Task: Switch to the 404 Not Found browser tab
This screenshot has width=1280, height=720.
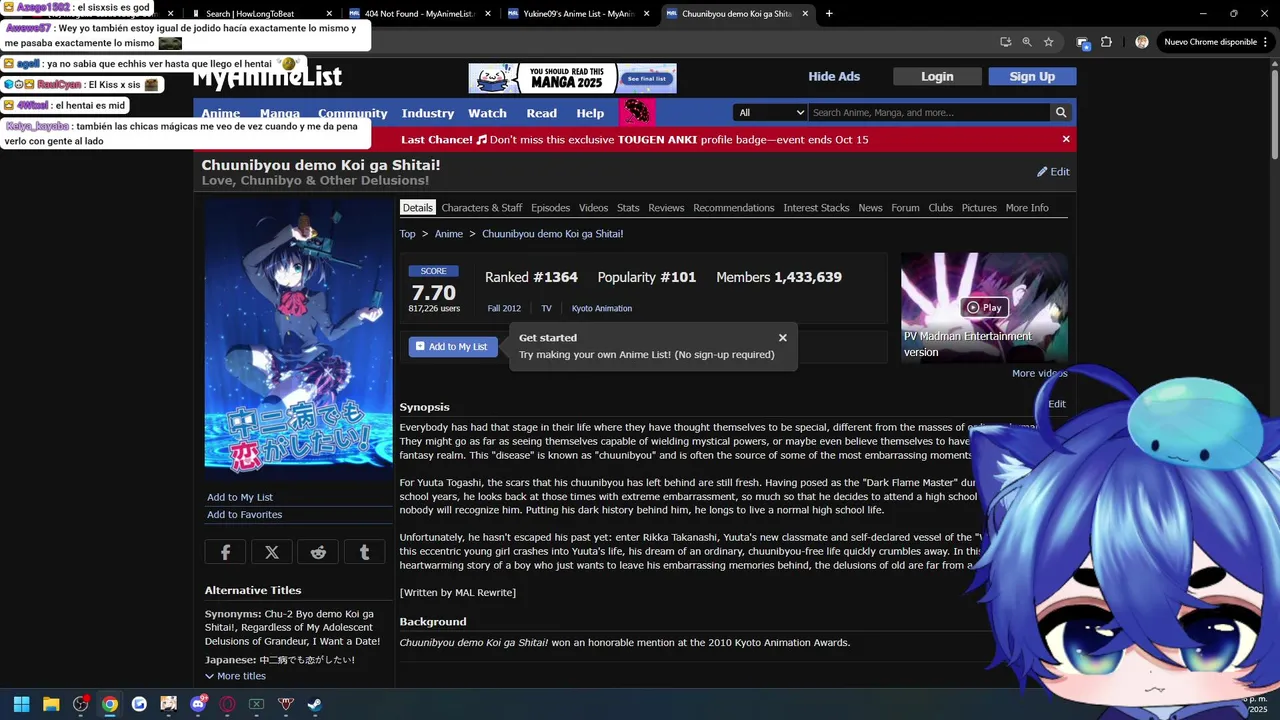Action: pyautogui.click(x=420, y=14)
